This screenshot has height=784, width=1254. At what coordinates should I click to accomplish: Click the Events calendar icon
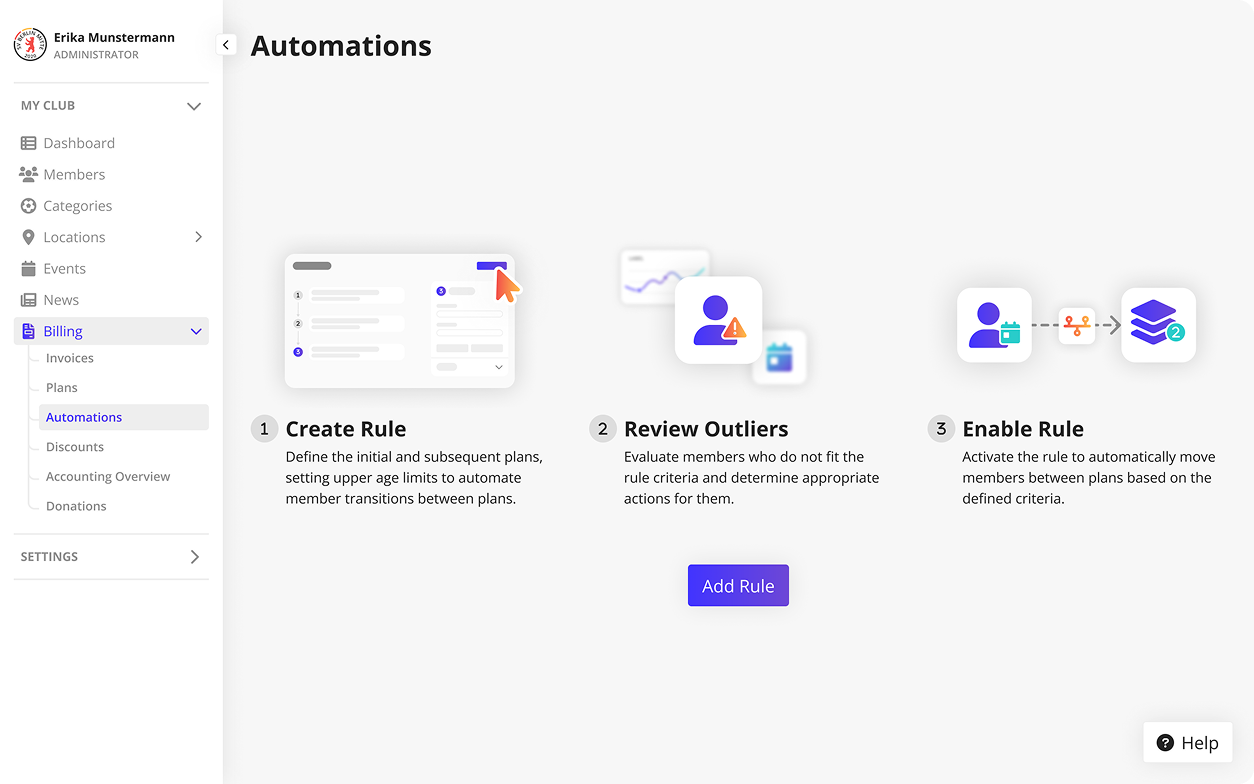click(x=28, y=269)
